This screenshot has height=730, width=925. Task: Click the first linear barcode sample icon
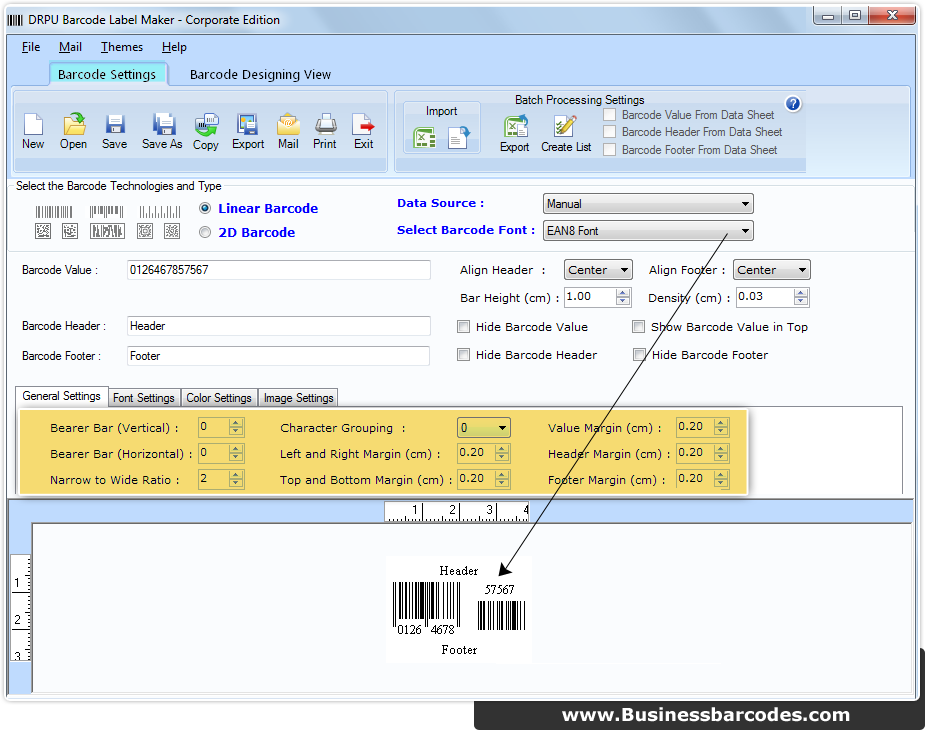tap(54, 212)
